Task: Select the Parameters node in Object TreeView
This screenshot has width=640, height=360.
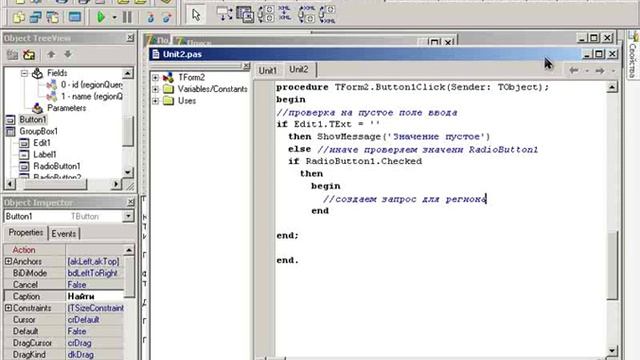Action: click(67, 108)
